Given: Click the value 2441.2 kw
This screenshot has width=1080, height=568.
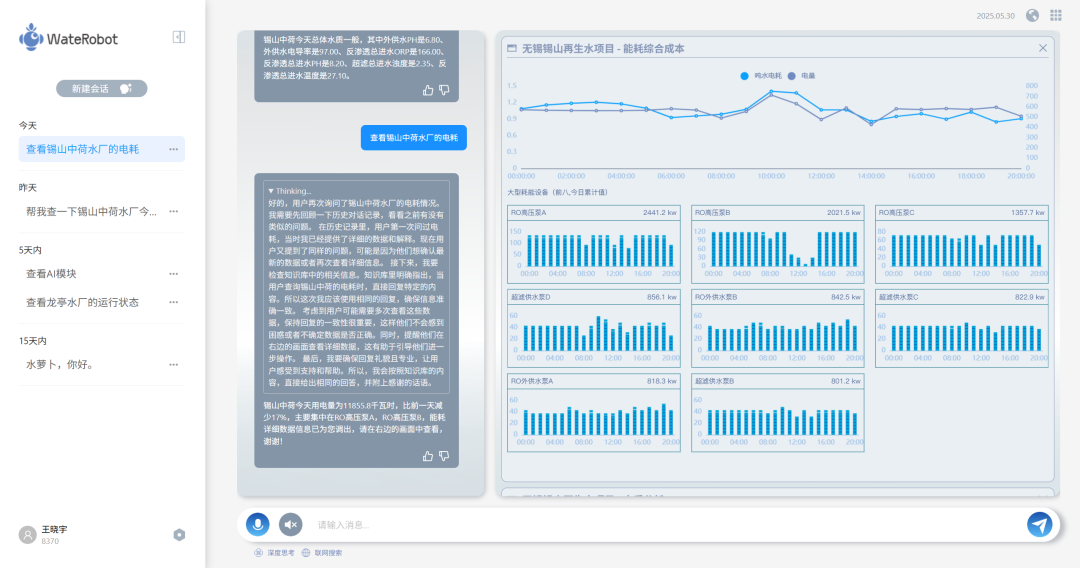Looking at the screenshot, I should (660, 213).
